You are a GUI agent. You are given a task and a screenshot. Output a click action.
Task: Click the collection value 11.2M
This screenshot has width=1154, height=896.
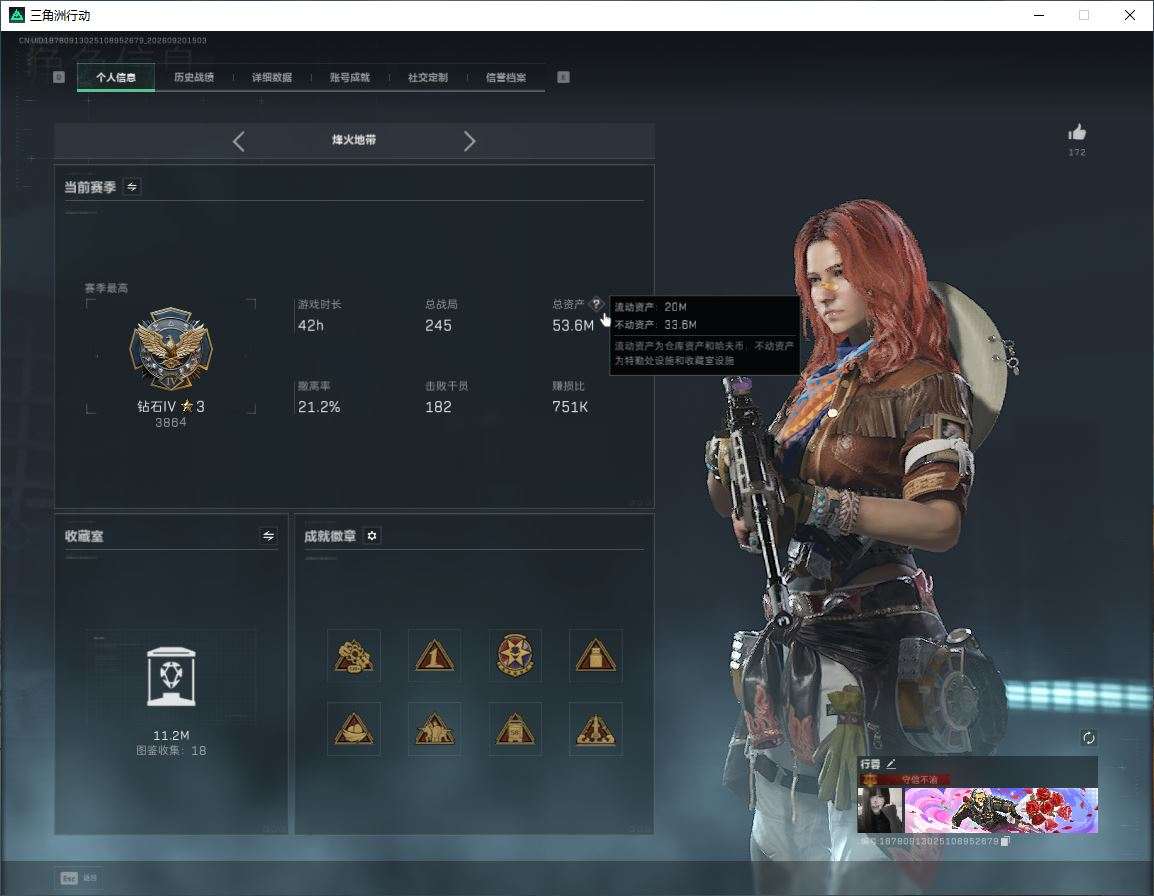click(x=171, y=736)
